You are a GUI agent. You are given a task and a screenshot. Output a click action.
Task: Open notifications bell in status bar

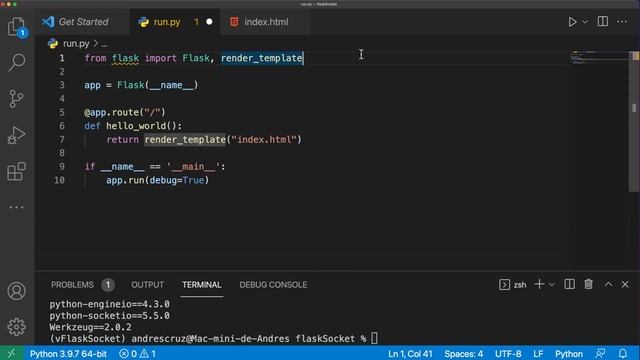click(x=623, y=353)
